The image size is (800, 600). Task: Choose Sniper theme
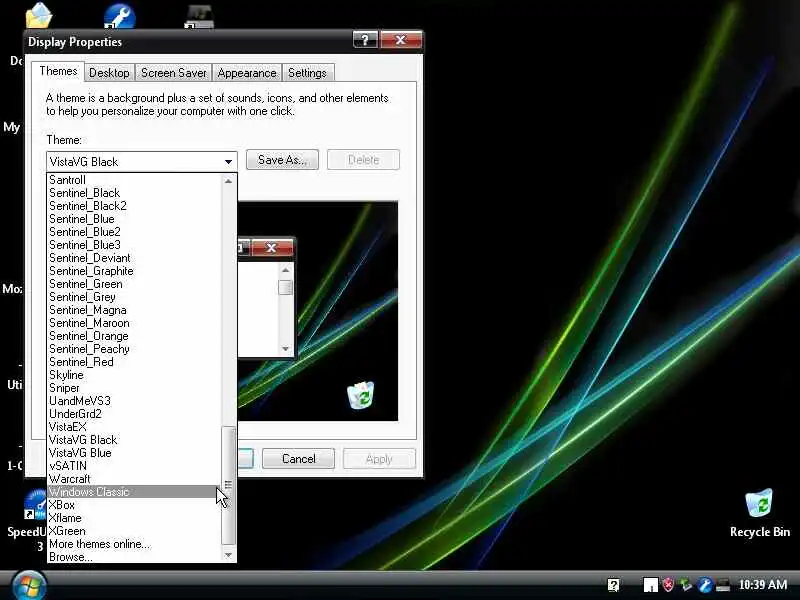(135, 388)
